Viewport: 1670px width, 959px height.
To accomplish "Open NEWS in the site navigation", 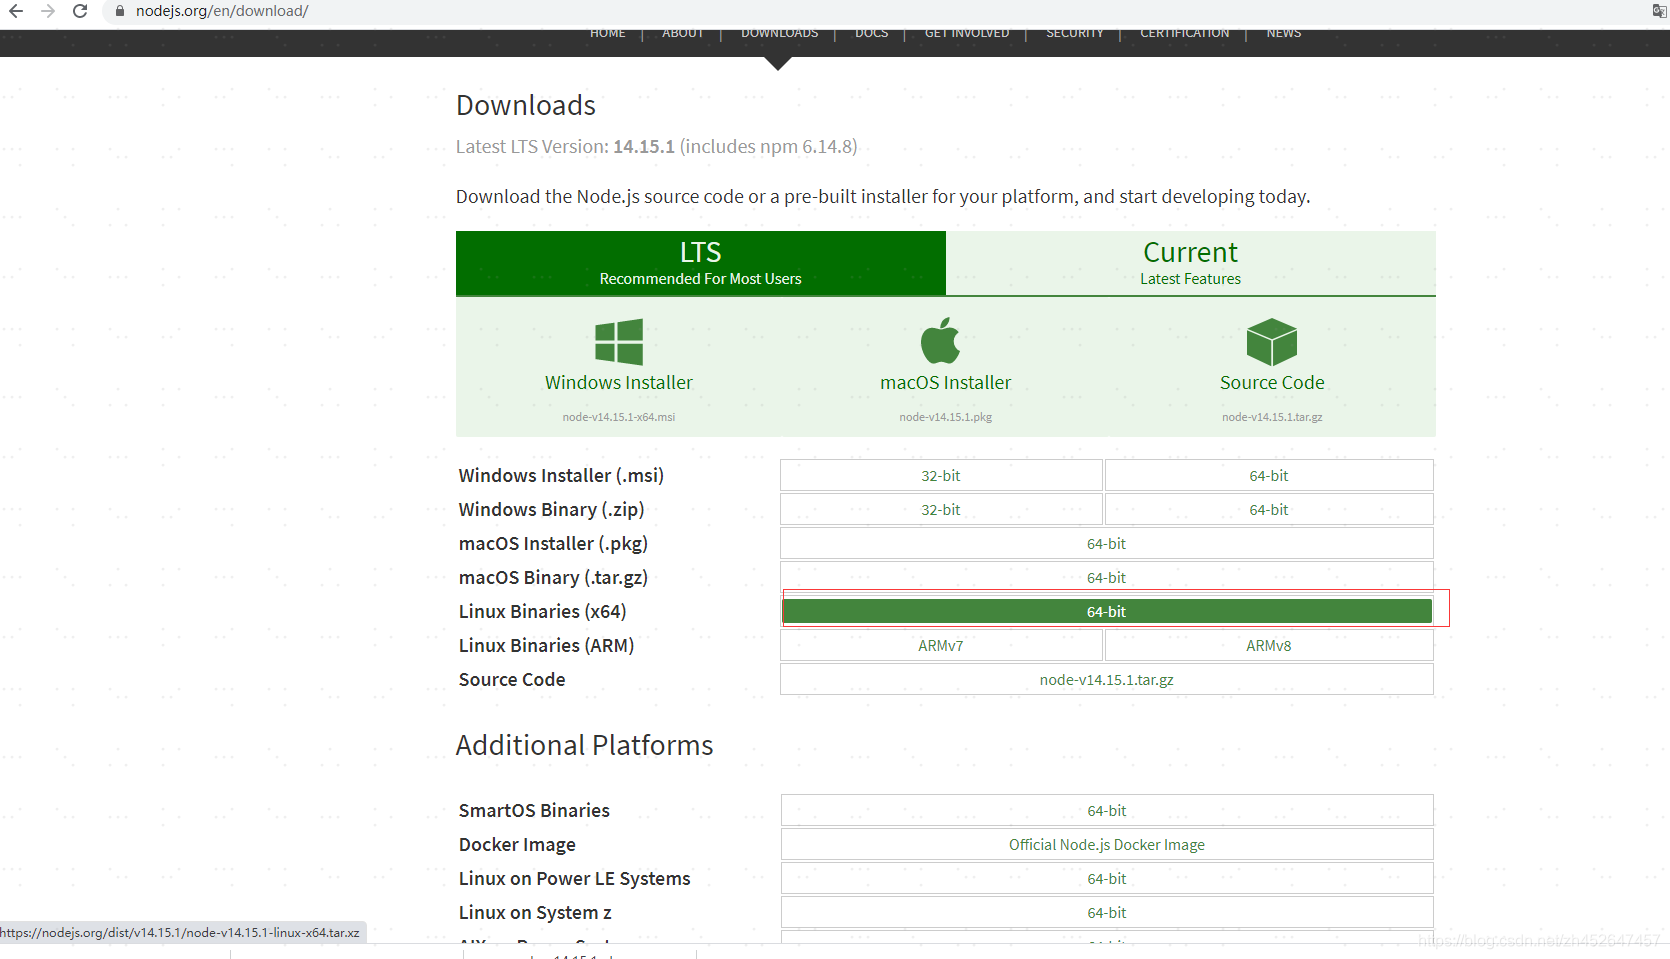I will [1284, 33].
